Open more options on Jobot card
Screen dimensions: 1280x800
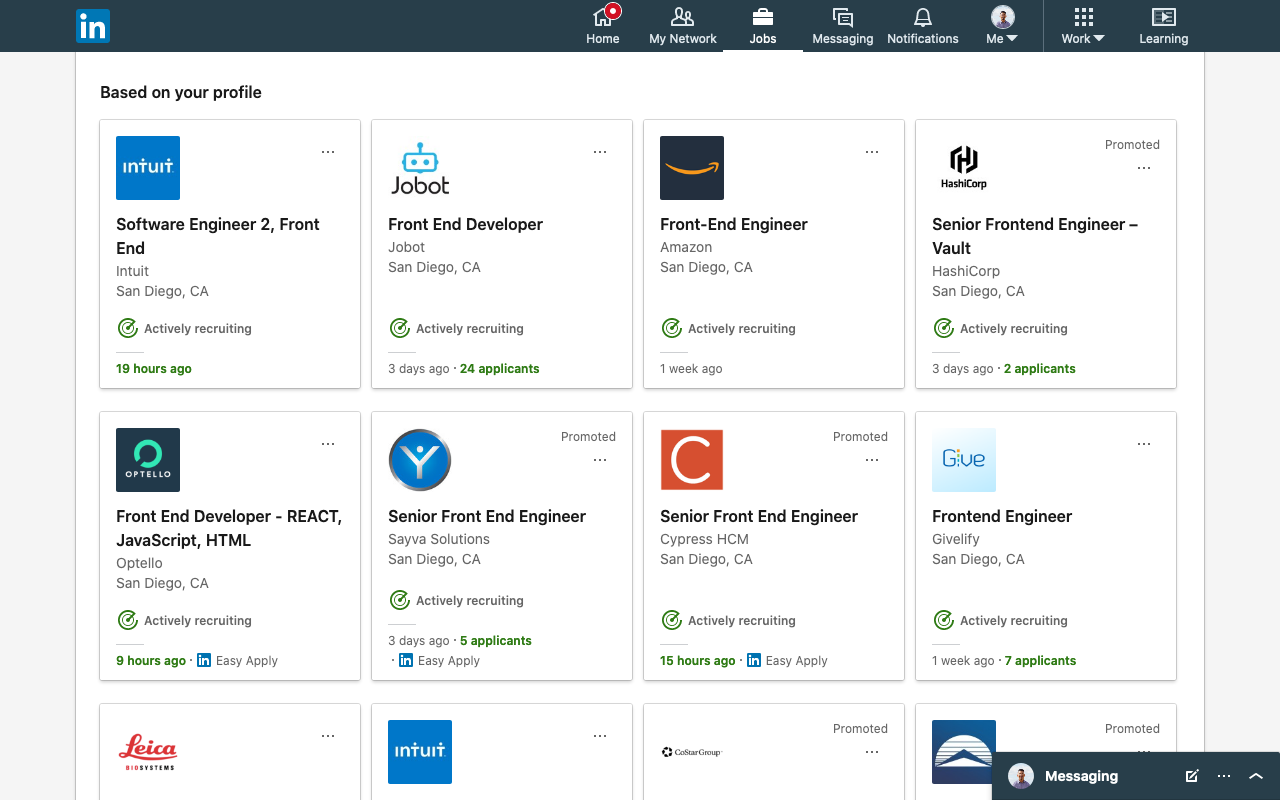pyautogui.click(x=600, y=152)
